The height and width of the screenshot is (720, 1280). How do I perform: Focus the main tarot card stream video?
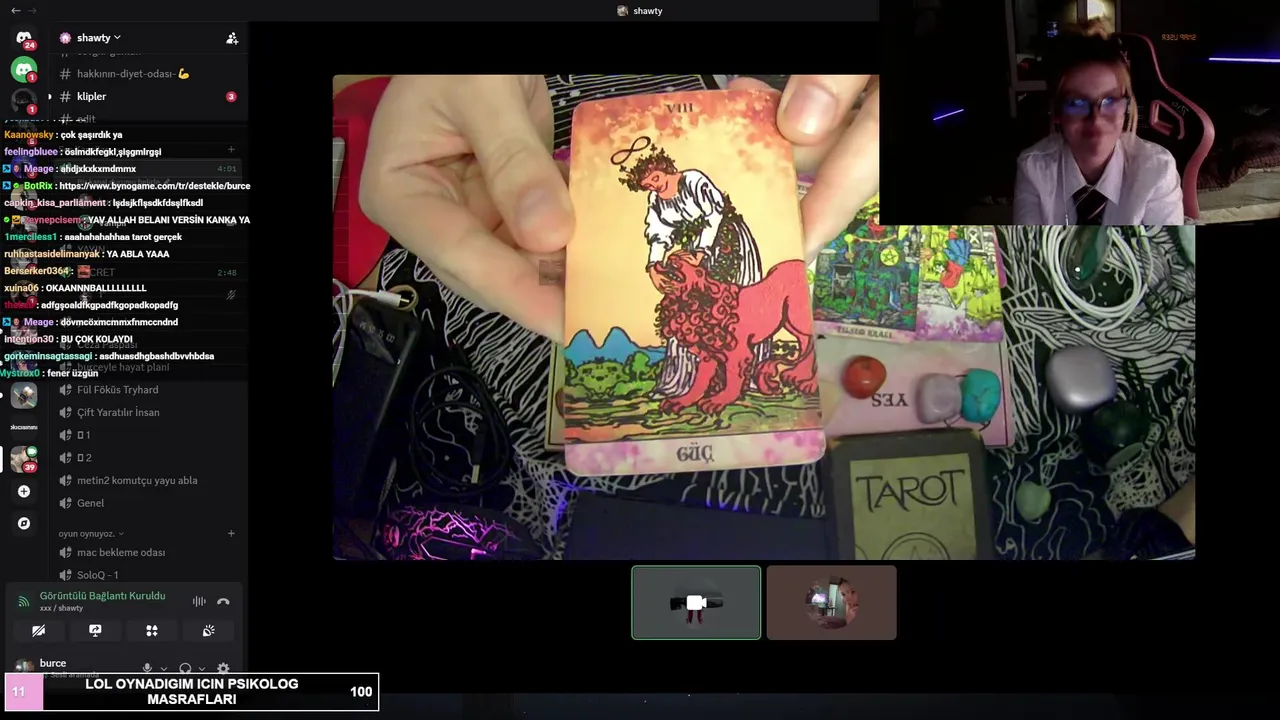point(763,317)
